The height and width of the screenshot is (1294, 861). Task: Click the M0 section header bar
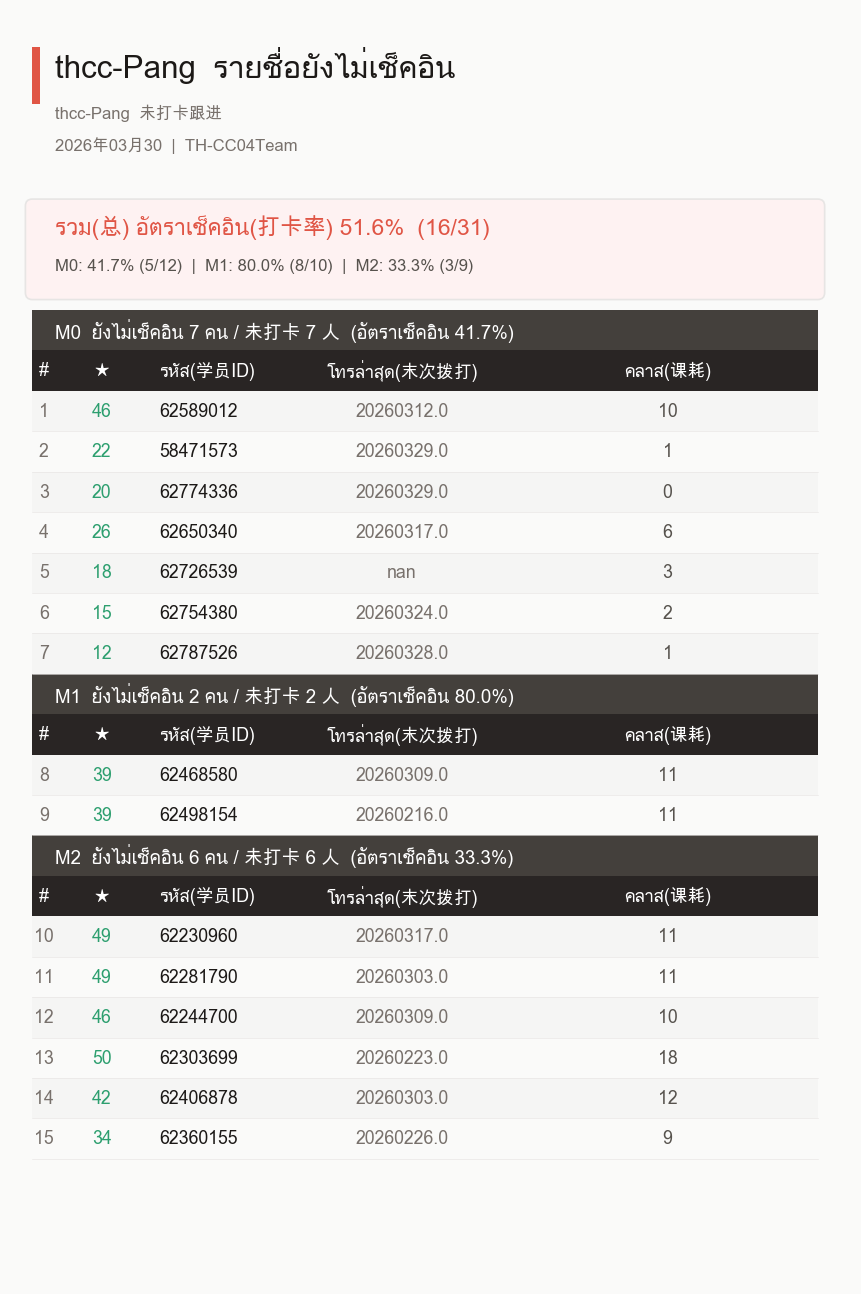[425, 331]
